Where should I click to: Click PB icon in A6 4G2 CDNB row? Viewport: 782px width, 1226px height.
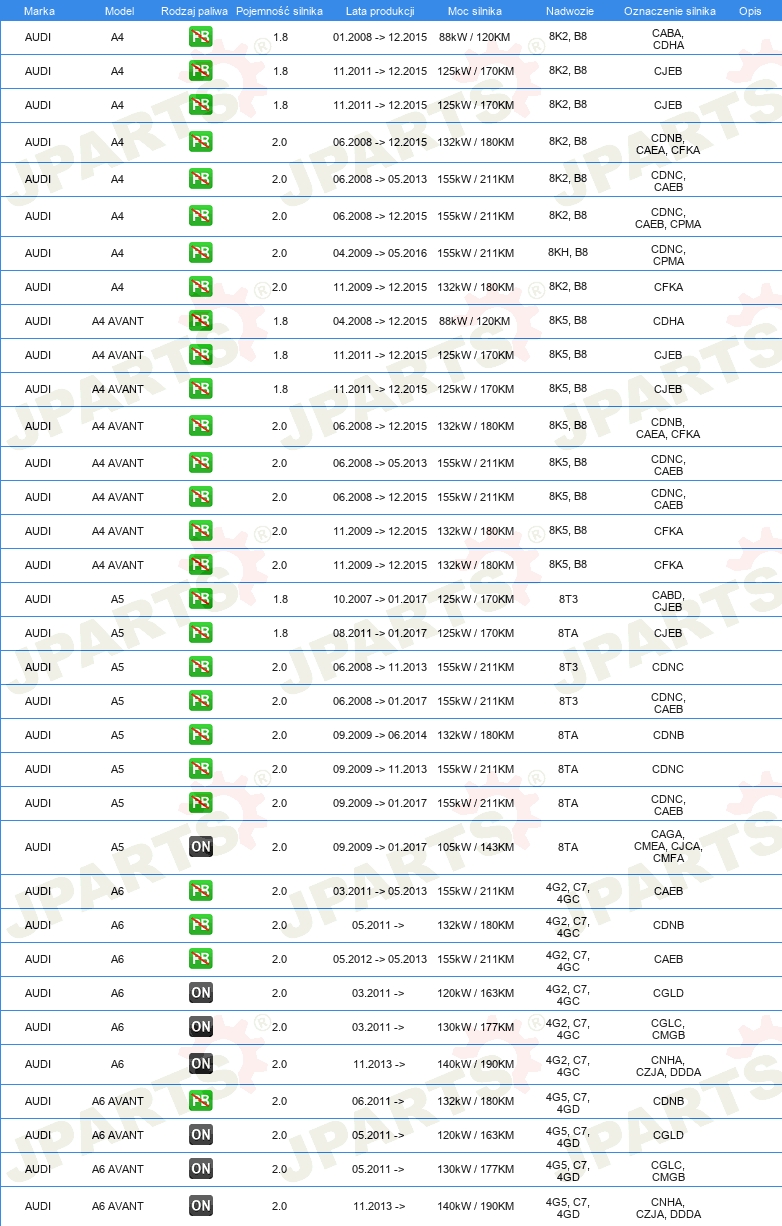(201, 925)
